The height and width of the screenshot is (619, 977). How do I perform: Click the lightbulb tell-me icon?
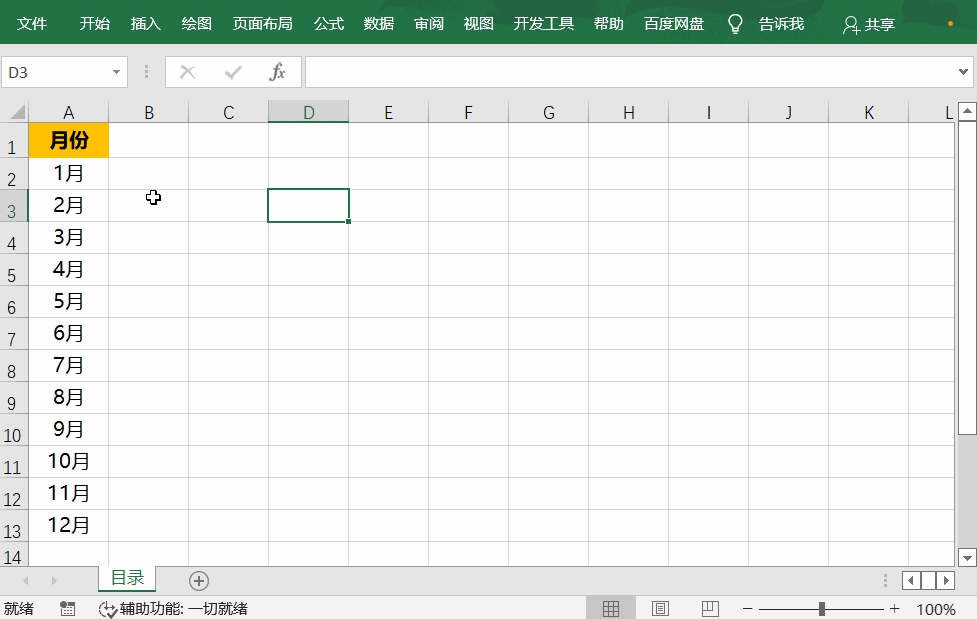coord(735,24)
